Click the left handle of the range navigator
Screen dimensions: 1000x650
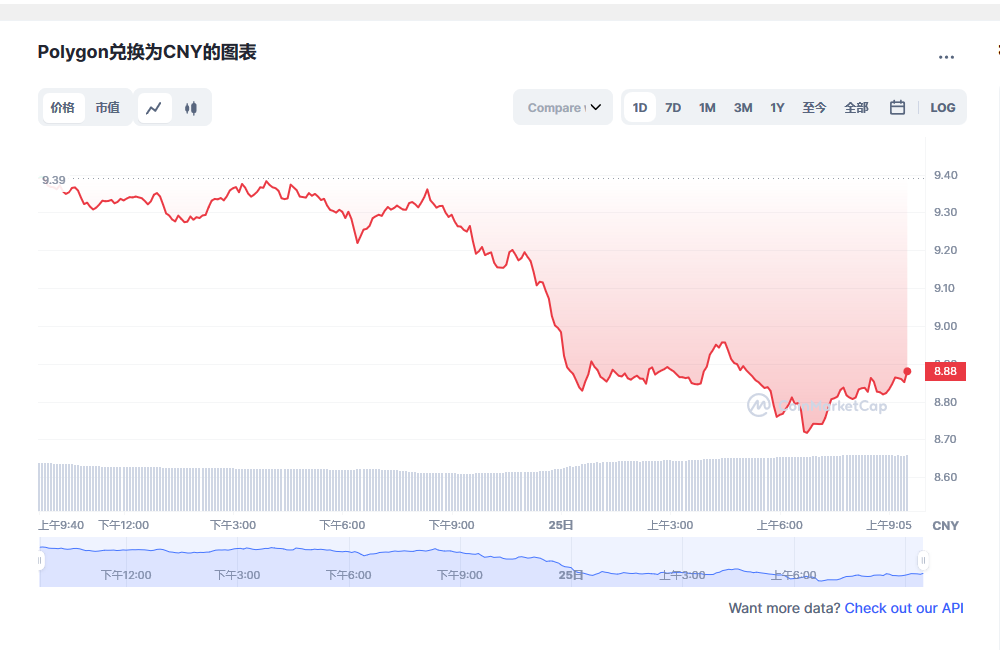(x=40, y=561)
